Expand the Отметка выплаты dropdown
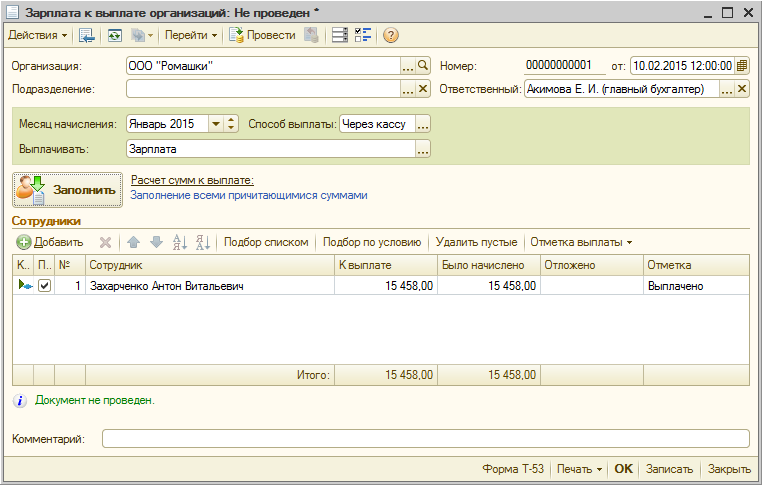Image resolution: width=762 pixels, height=485 pixels. click(580, 242)
